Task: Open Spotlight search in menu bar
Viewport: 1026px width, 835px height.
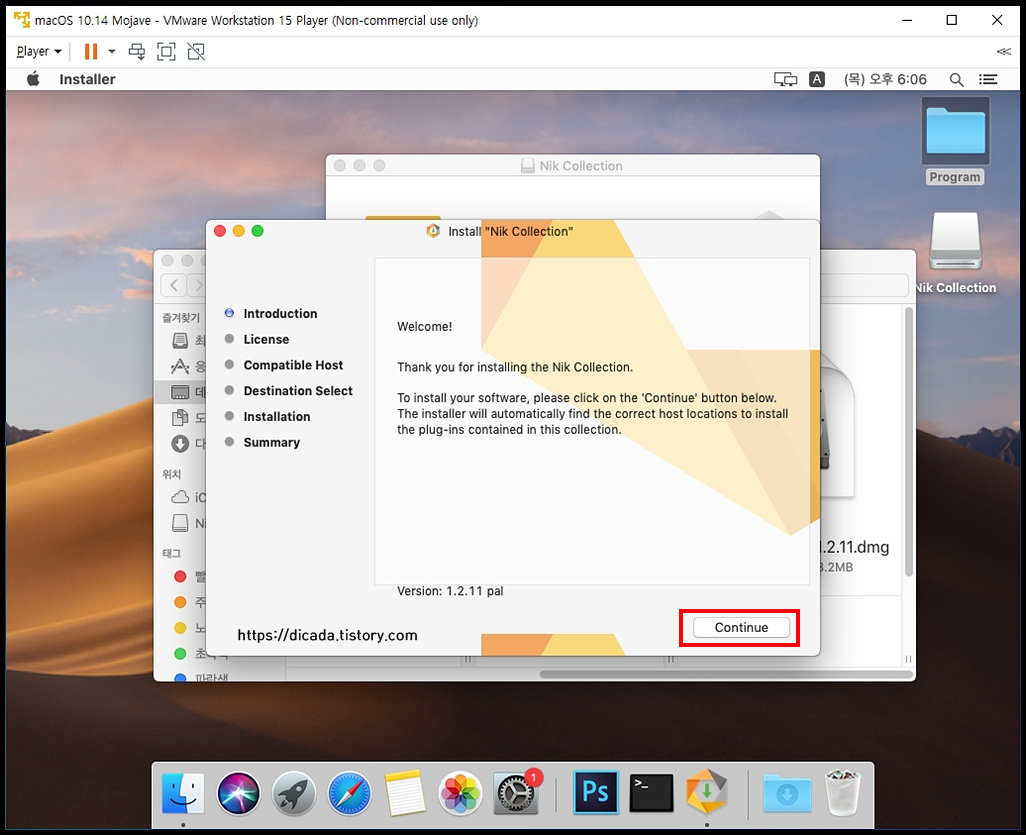Action: click(x=956, y=79)
